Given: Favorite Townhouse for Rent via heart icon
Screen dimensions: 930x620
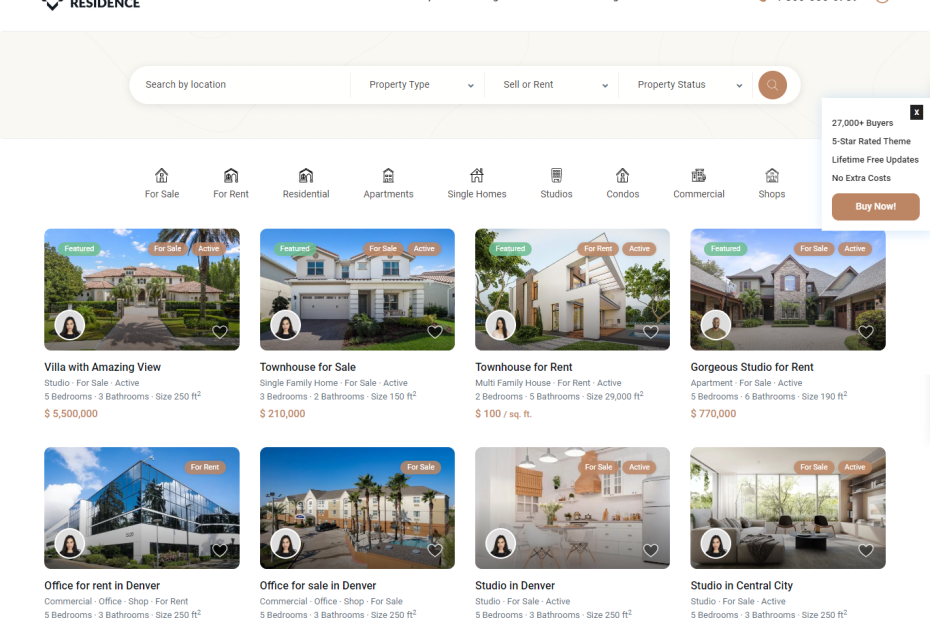Looking at the screenshot, I should [x=651, y=332].
